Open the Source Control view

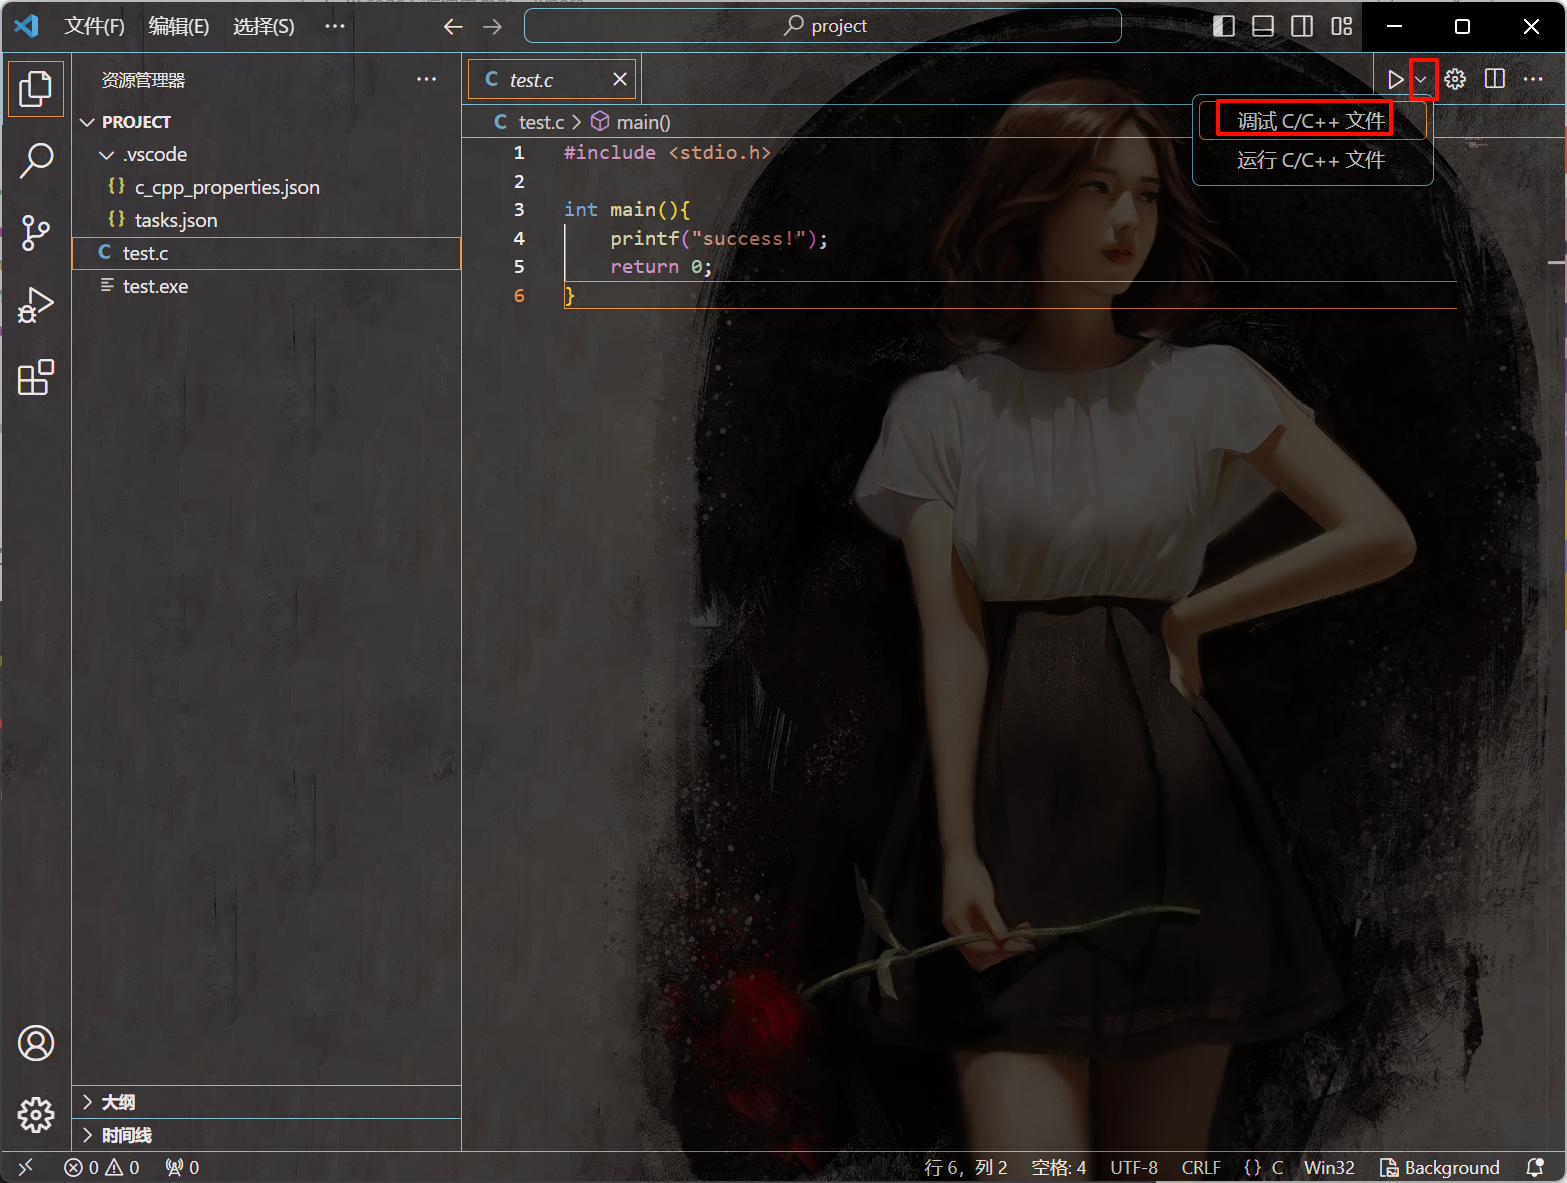[x=36, y=233]
